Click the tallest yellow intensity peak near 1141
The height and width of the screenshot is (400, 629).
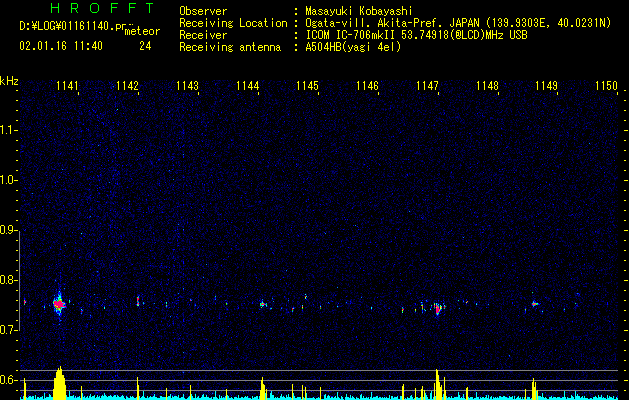[x=59, y=383]
